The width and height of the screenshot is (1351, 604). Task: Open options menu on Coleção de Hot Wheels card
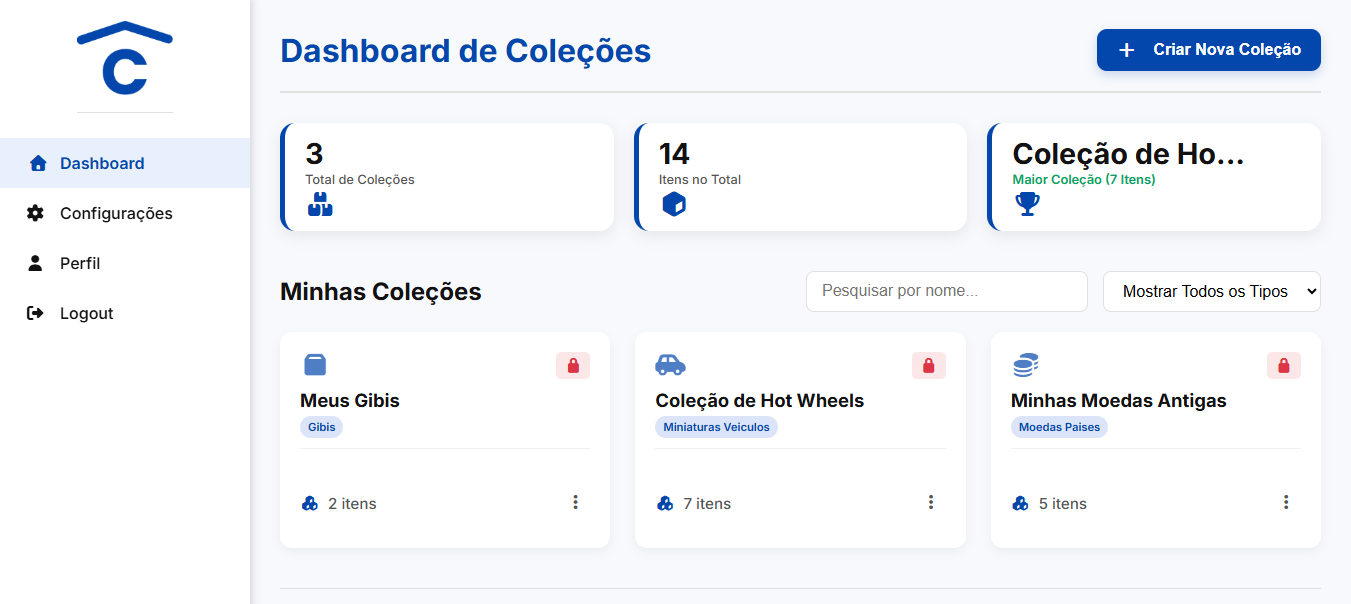[931, 502]
